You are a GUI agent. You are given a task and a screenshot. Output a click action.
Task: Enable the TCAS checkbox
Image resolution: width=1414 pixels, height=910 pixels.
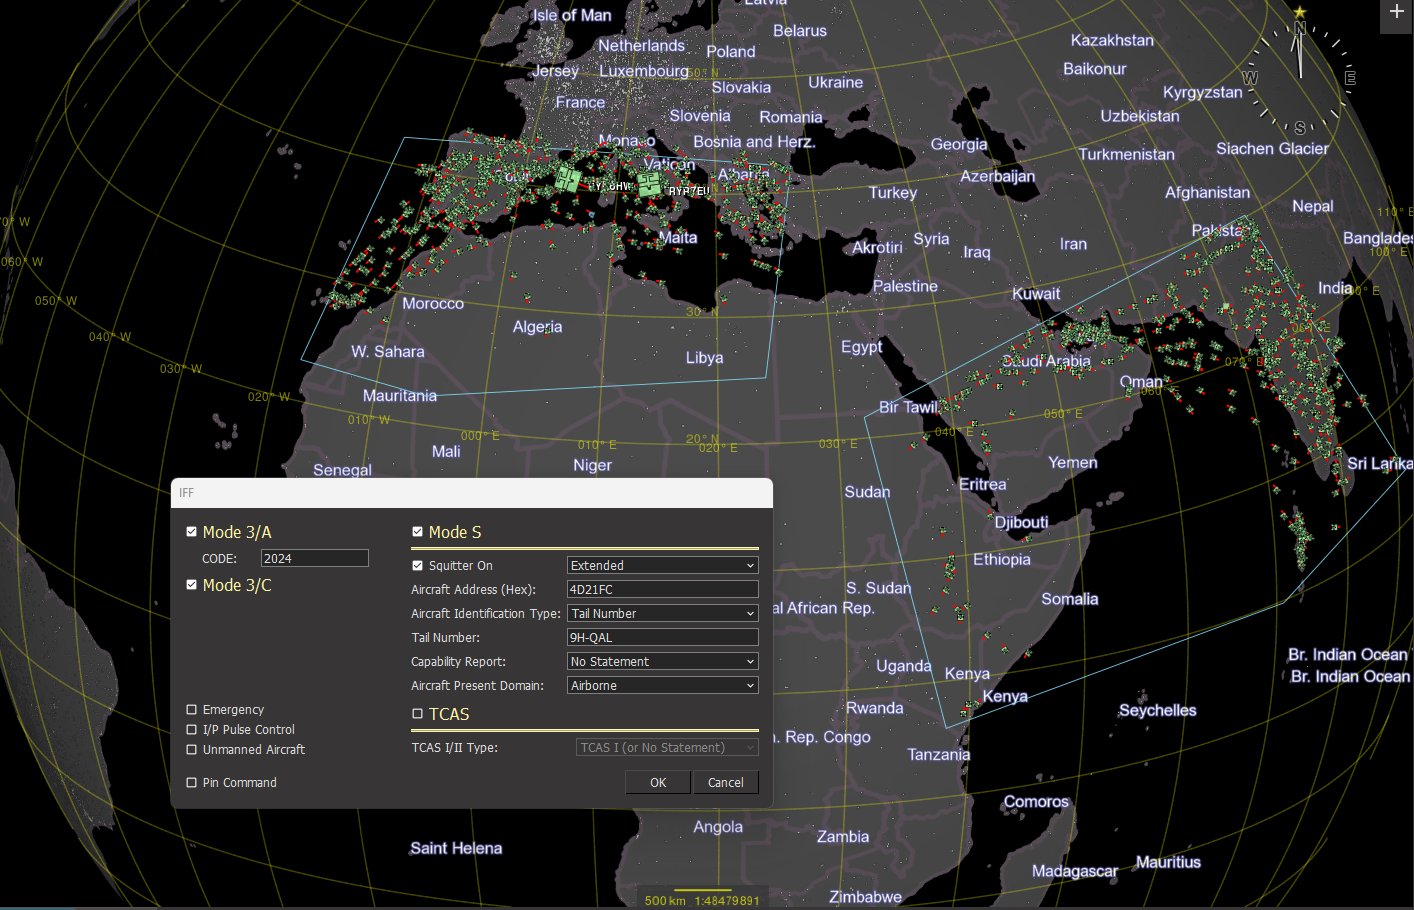pos(418,714)
